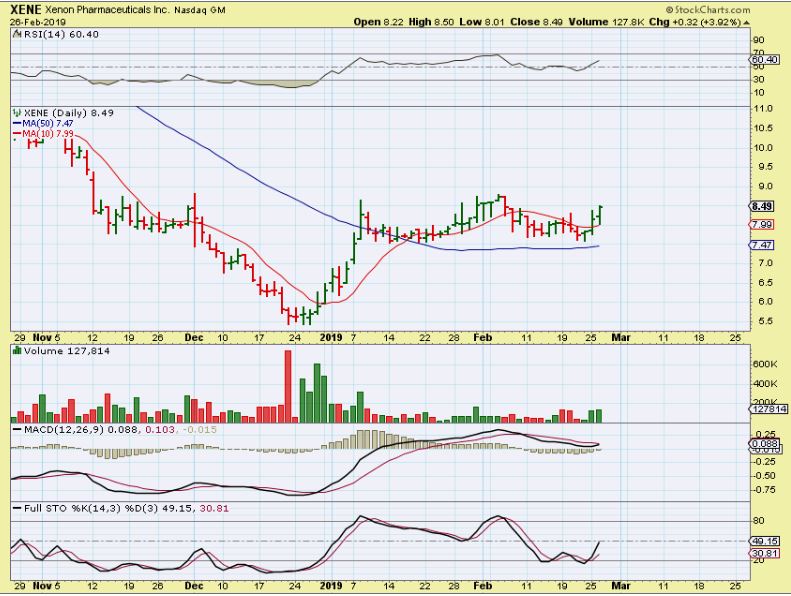
Task: Click the MACD(12,26,9) legend label
Action: point(64,429)
